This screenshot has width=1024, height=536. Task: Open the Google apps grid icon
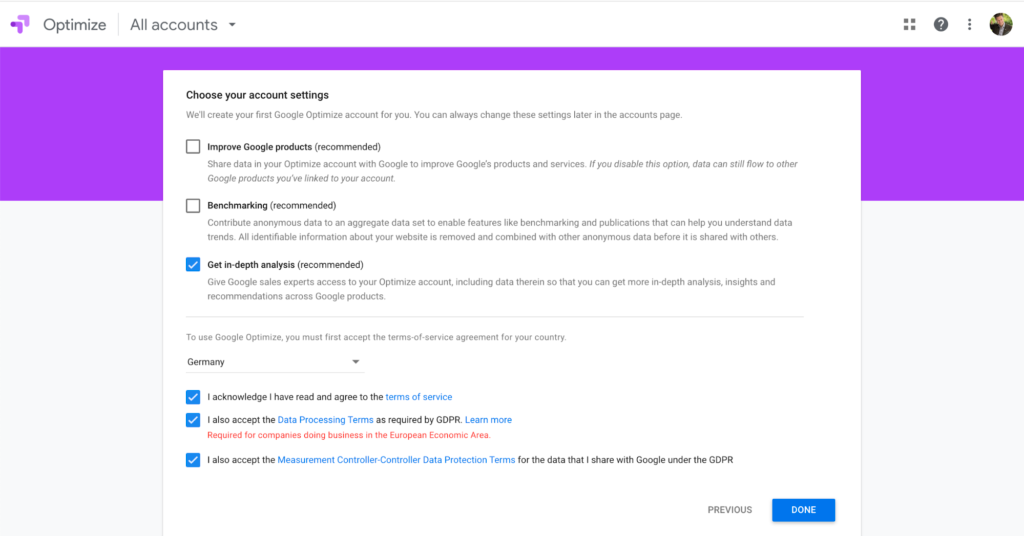(x=909, y=24)
